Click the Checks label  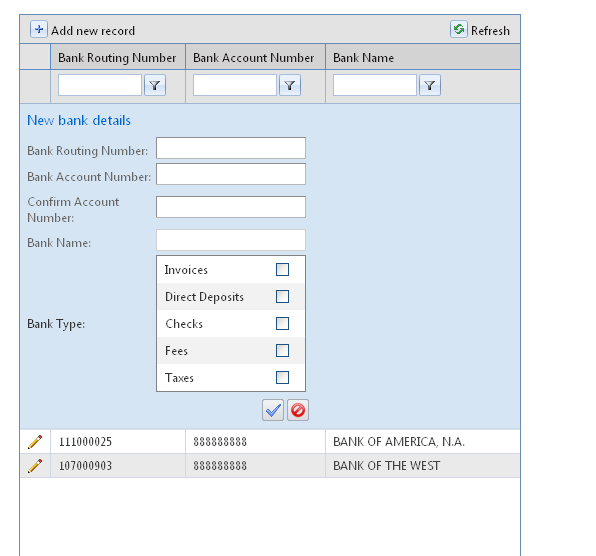(184, 324)
